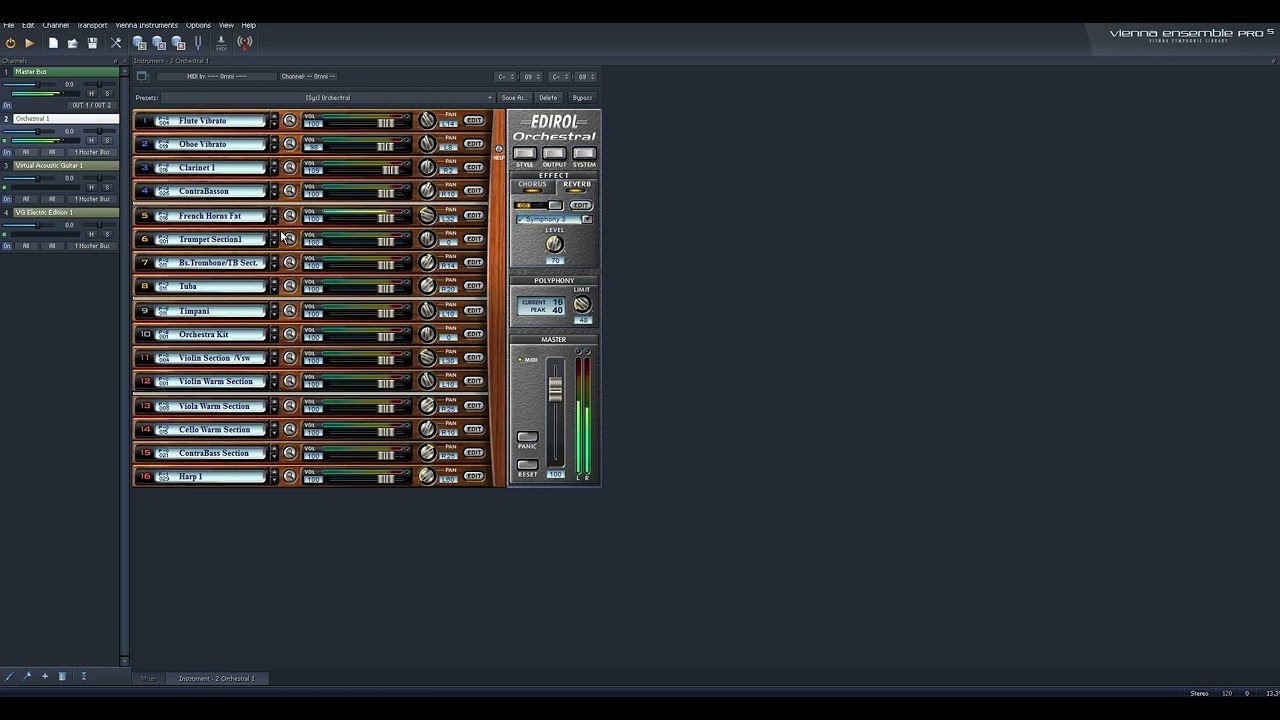Open patch browser magnifier for Harp 1
This screenshot has height=720, width=1280.
(x=290, y=476)
